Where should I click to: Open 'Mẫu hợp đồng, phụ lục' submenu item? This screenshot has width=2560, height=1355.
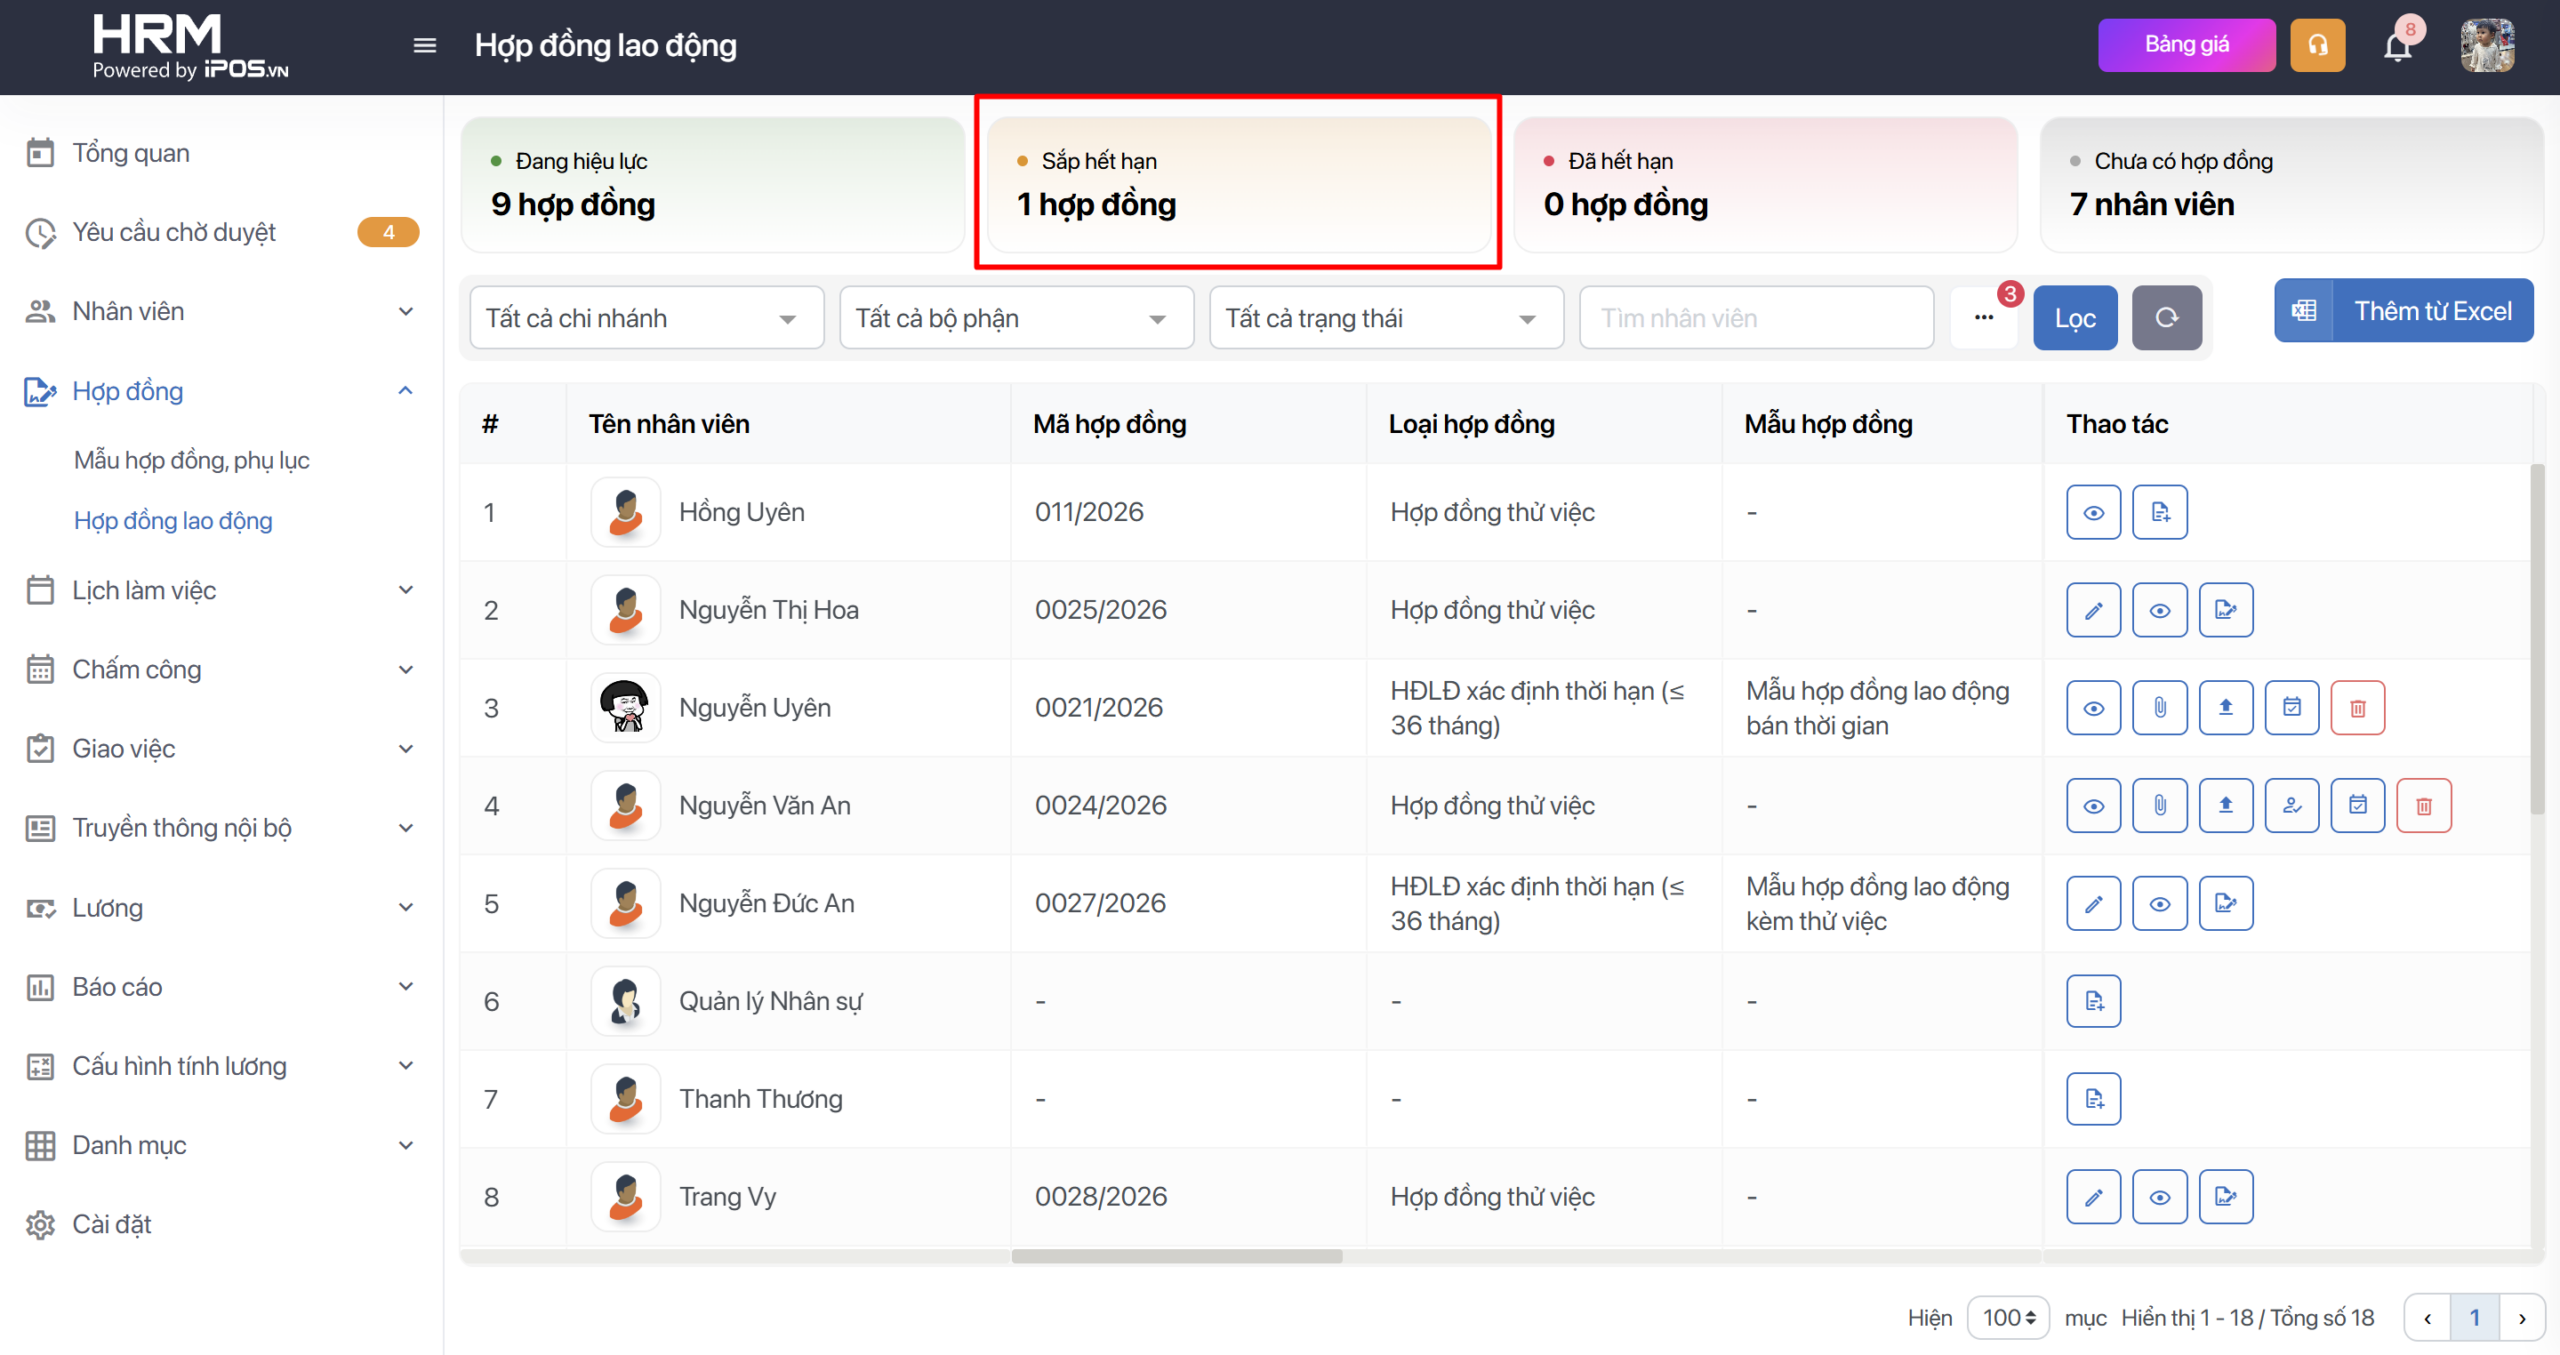click(x=191, y=460)
